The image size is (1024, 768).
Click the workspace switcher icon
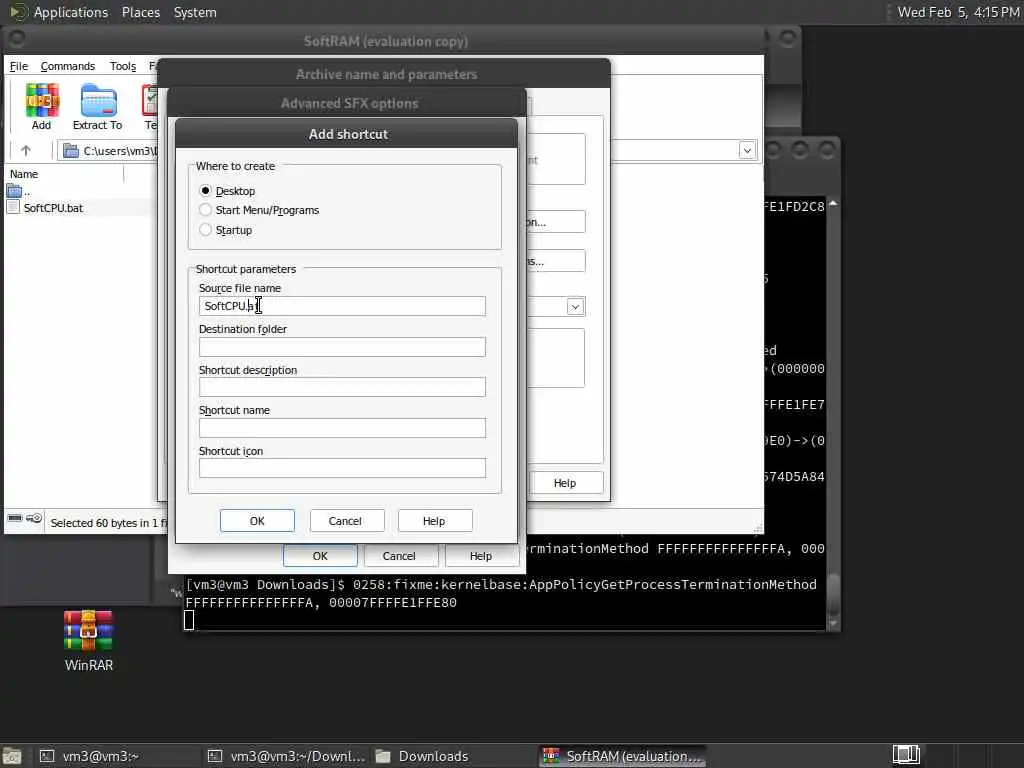point(906,755)
